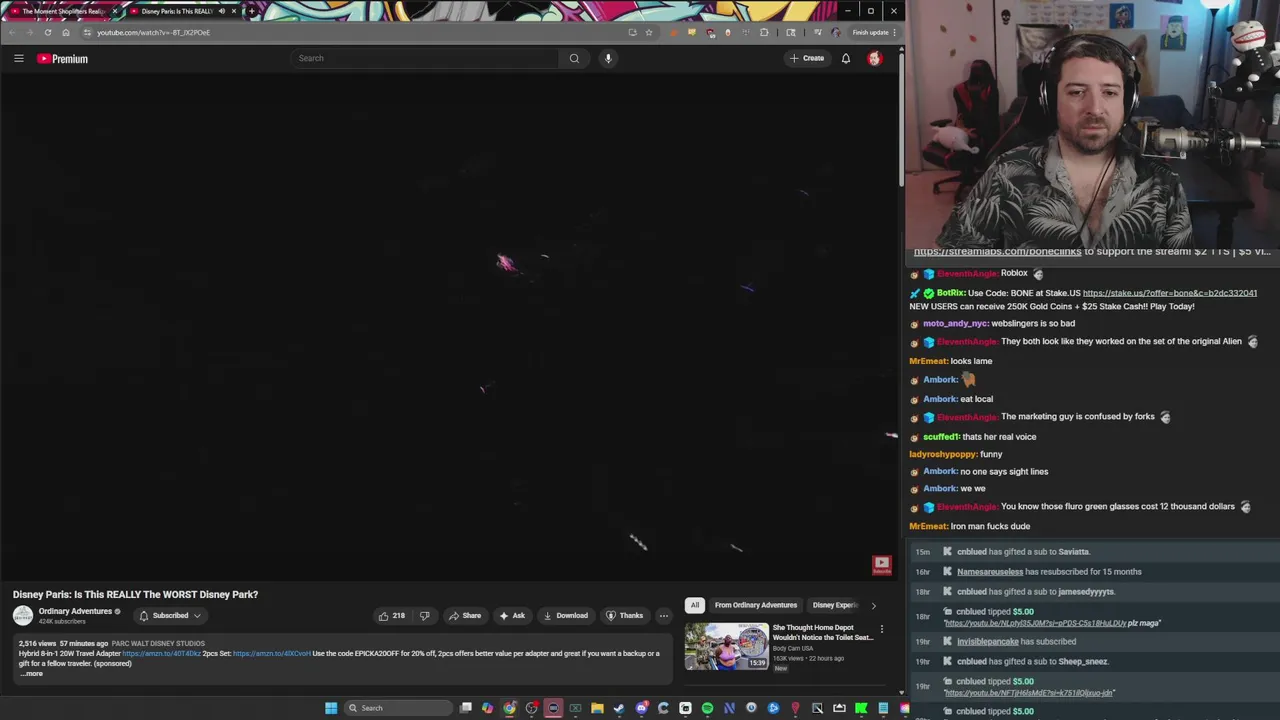Viewport: 1280px width, 720px height.
Task: Open She Thought Home Depot video title
Action: 823,632
